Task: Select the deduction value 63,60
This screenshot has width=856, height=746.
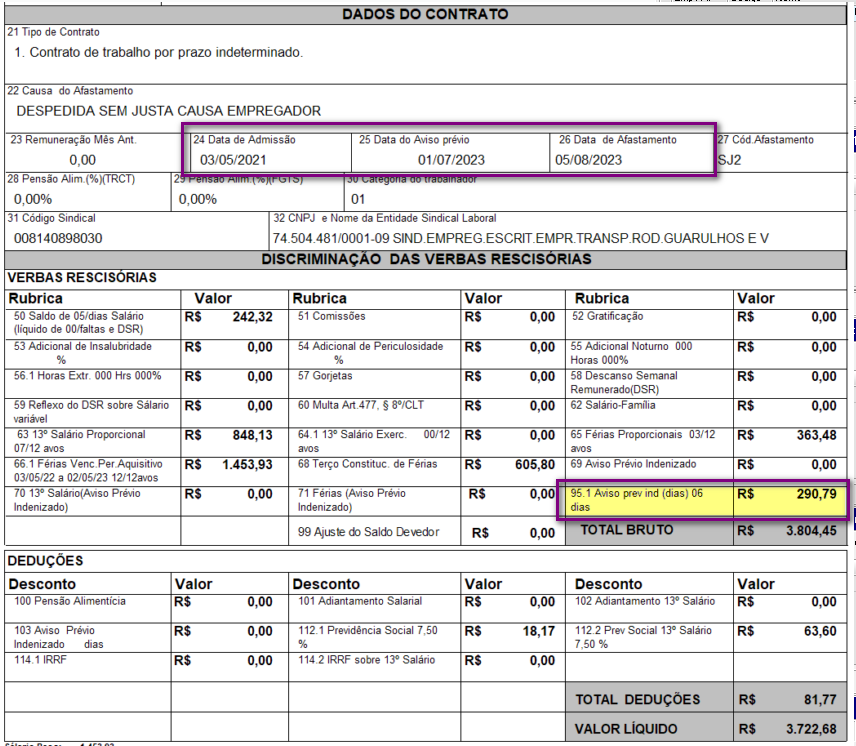Action: click(x=820, y=631)
